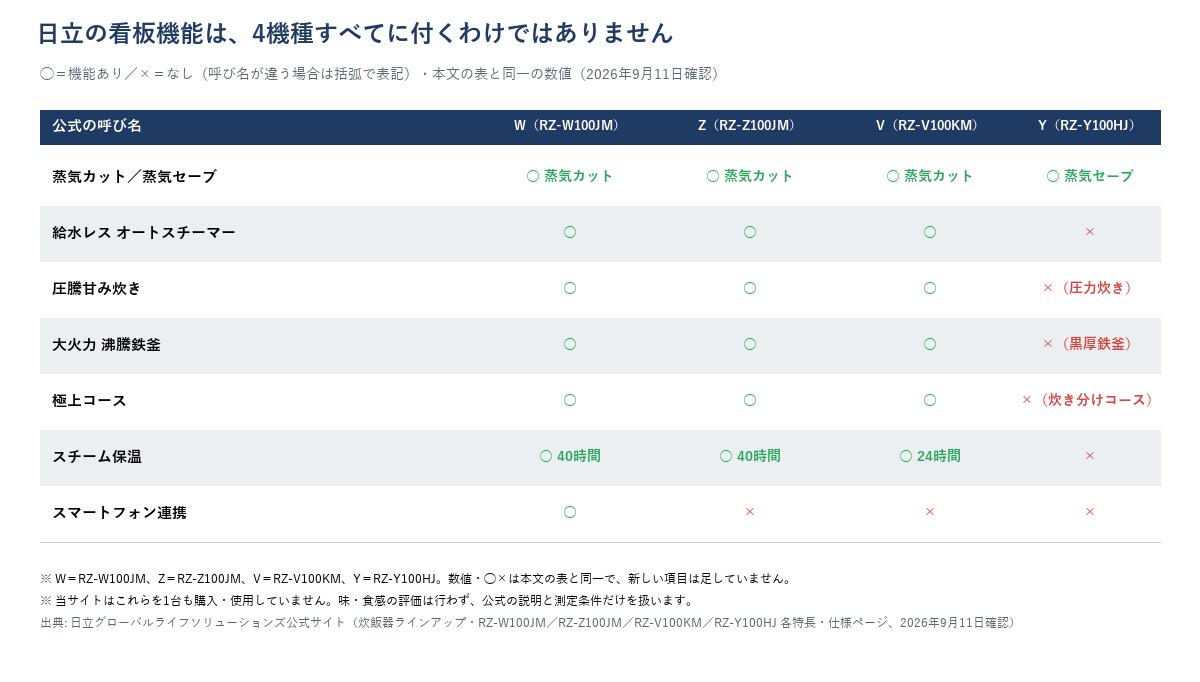Image resolution: width=1200 pixels, height=682 pixels.
Task: Click the 〇 蒸気カット cell in the Z column
Action: point(750,176)
